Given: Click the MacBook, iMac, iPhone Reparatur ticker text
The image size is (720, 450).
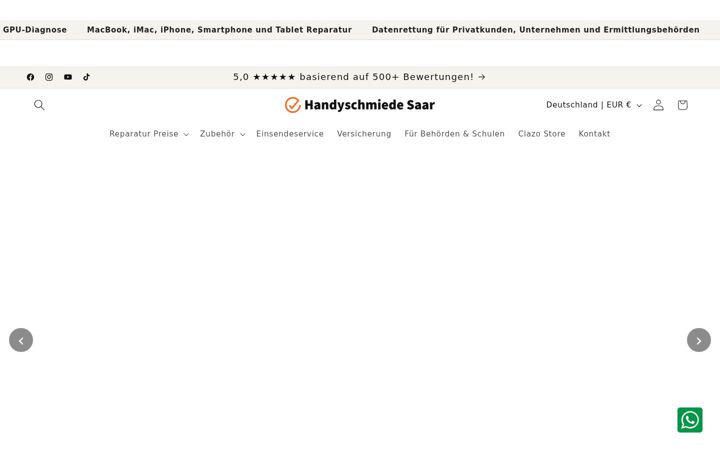Looking at the screenshot, I should pos(219,30).
